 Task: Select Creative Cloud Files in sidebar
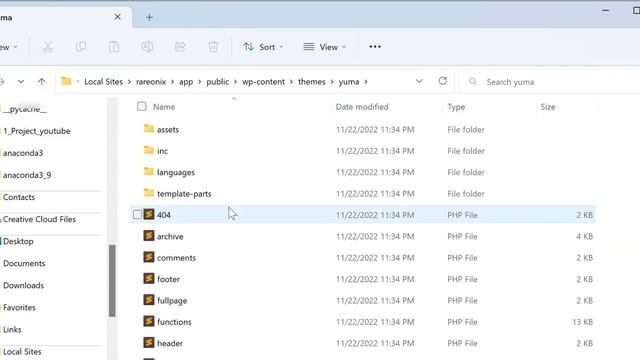click(x=39, y=219)
